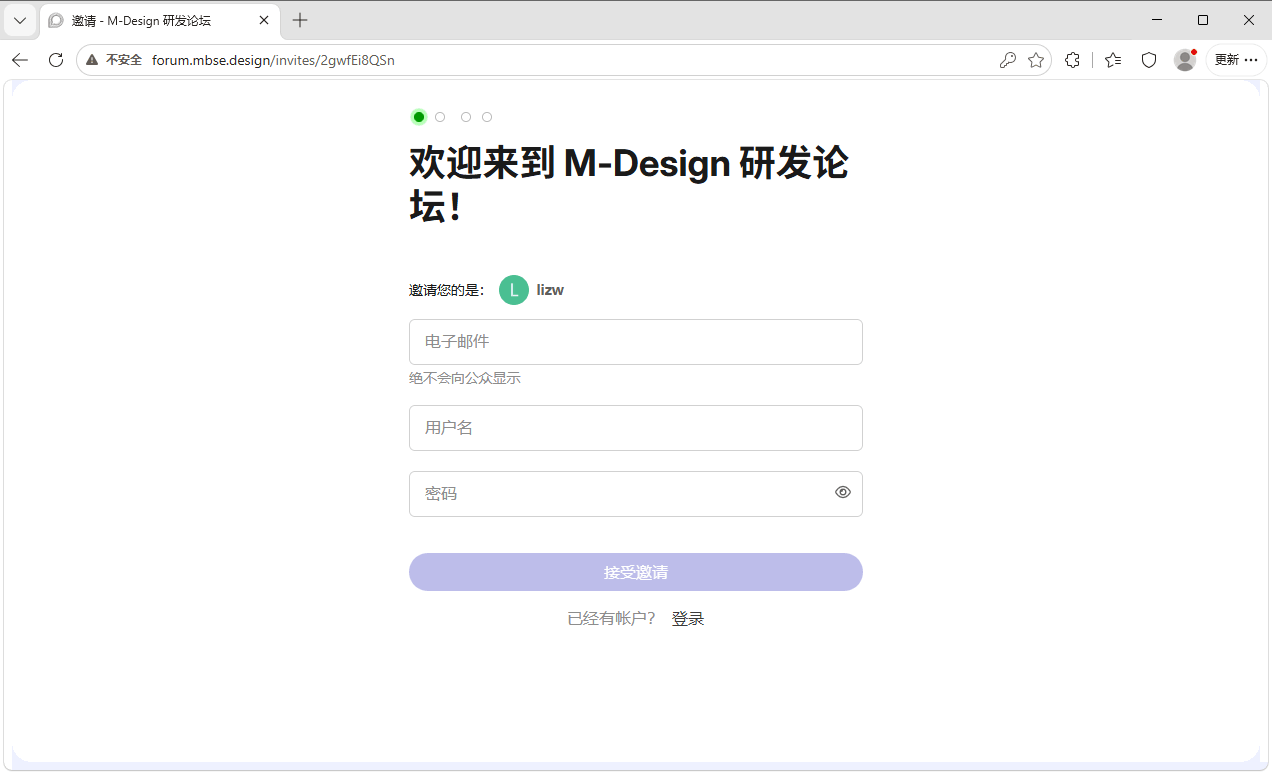Image resolution: width=1272 pixels, height=774 pixels.
Task: Minimize the browser window
Action: point(1157,20)
